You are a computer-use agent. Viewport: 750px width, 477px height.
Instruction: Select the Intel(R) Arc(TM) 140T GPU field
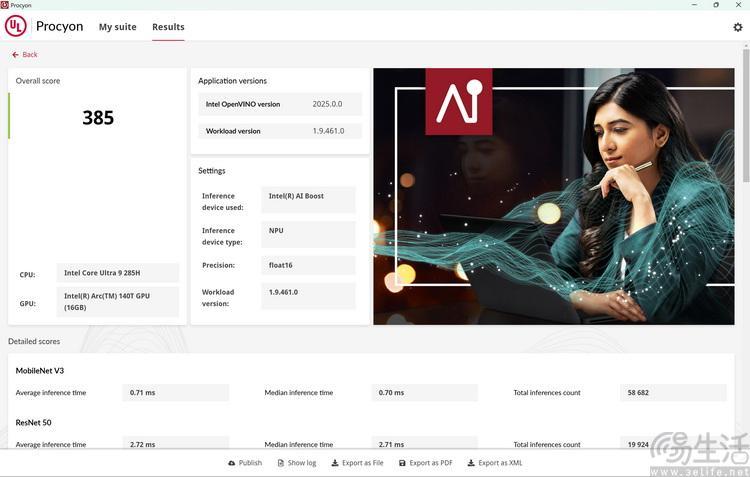click(118, 302)
